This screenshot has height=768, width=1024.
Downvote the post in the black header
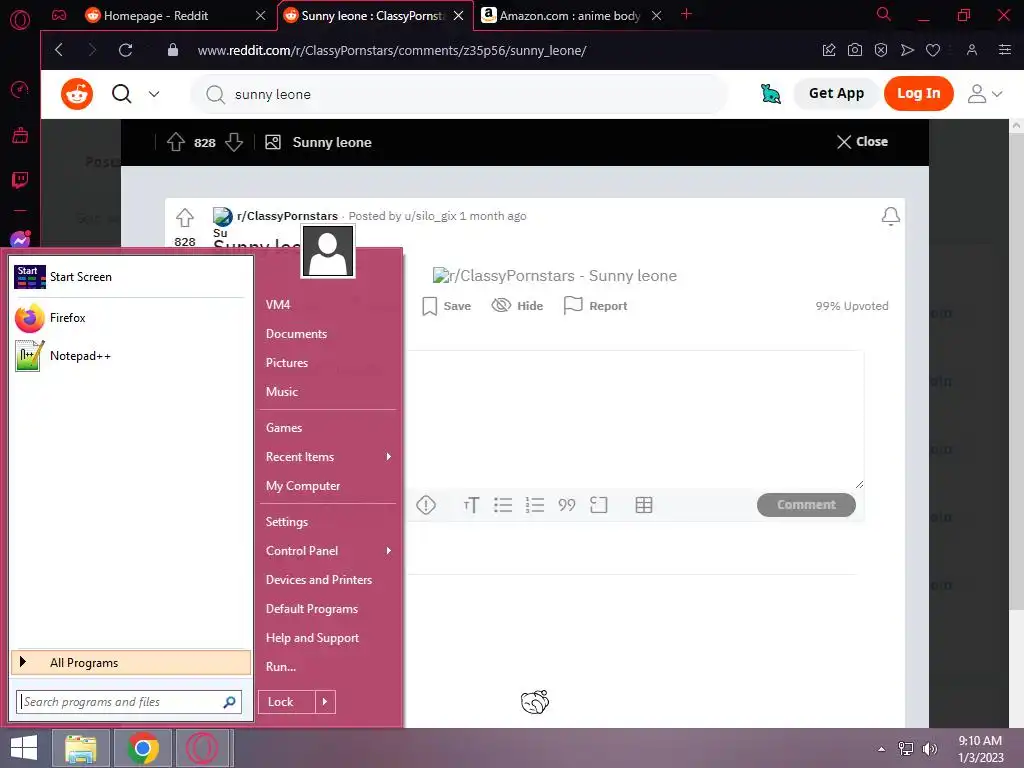[234, 142]
